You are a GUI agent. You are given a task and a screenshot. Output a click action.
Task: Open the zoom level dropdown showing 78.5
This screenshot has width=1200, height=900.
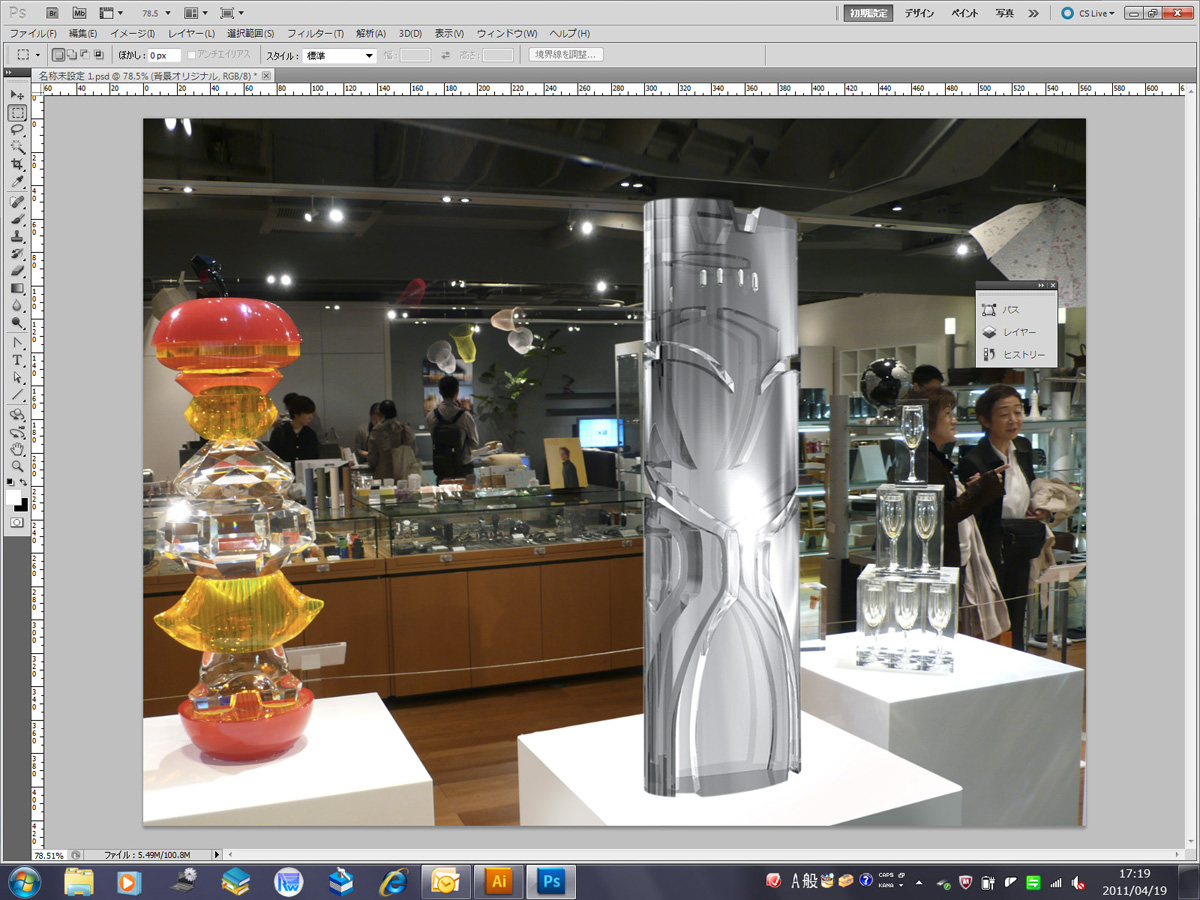click(x=156, y=13)
